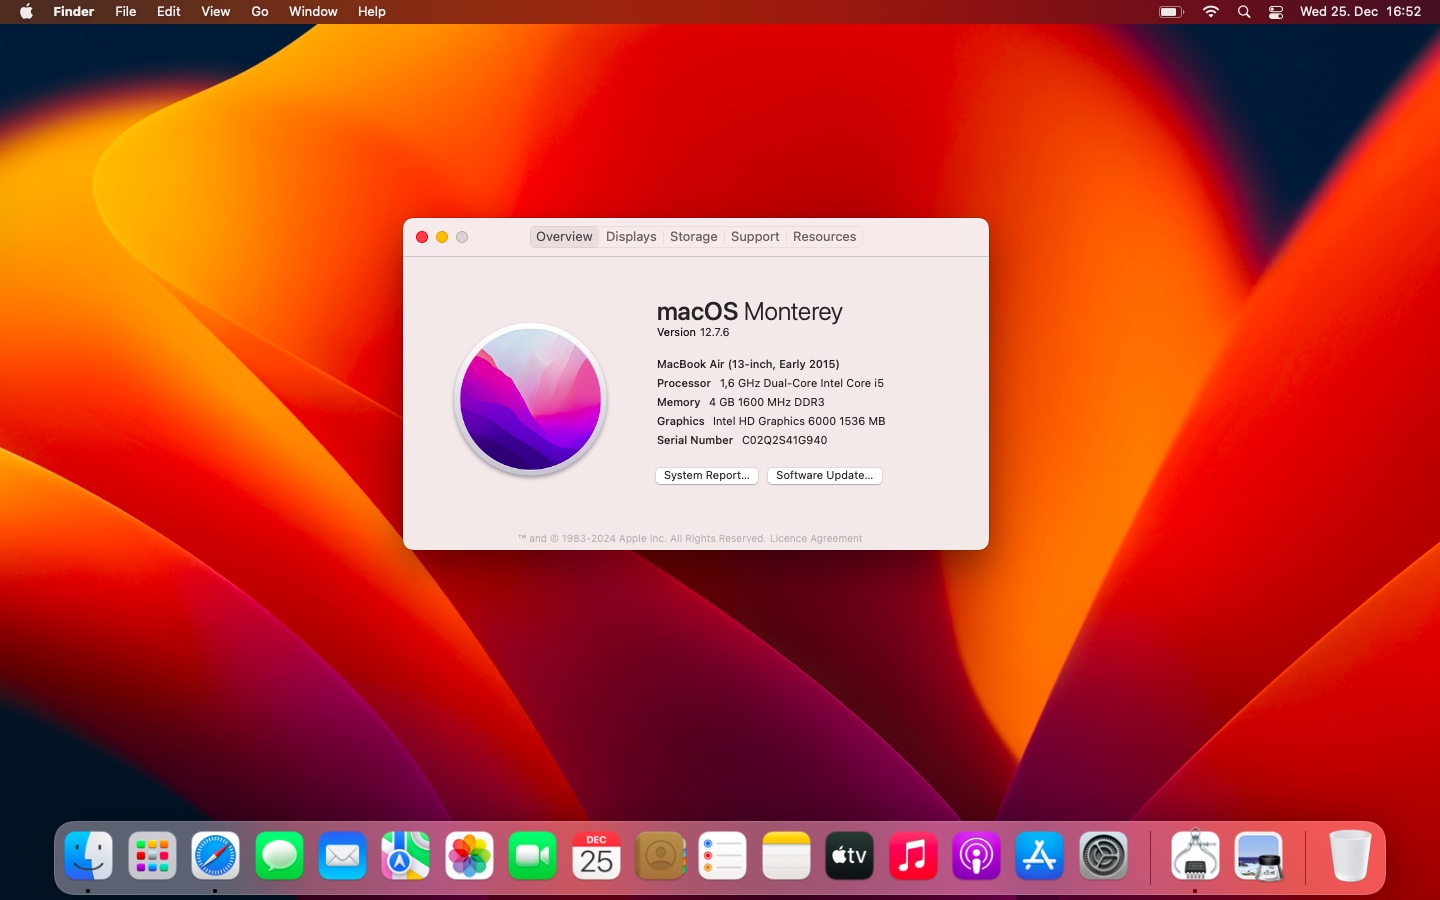This screenshot has width=1440, height=900.
Task: Open the Window menu
Action: pos(313,12)
